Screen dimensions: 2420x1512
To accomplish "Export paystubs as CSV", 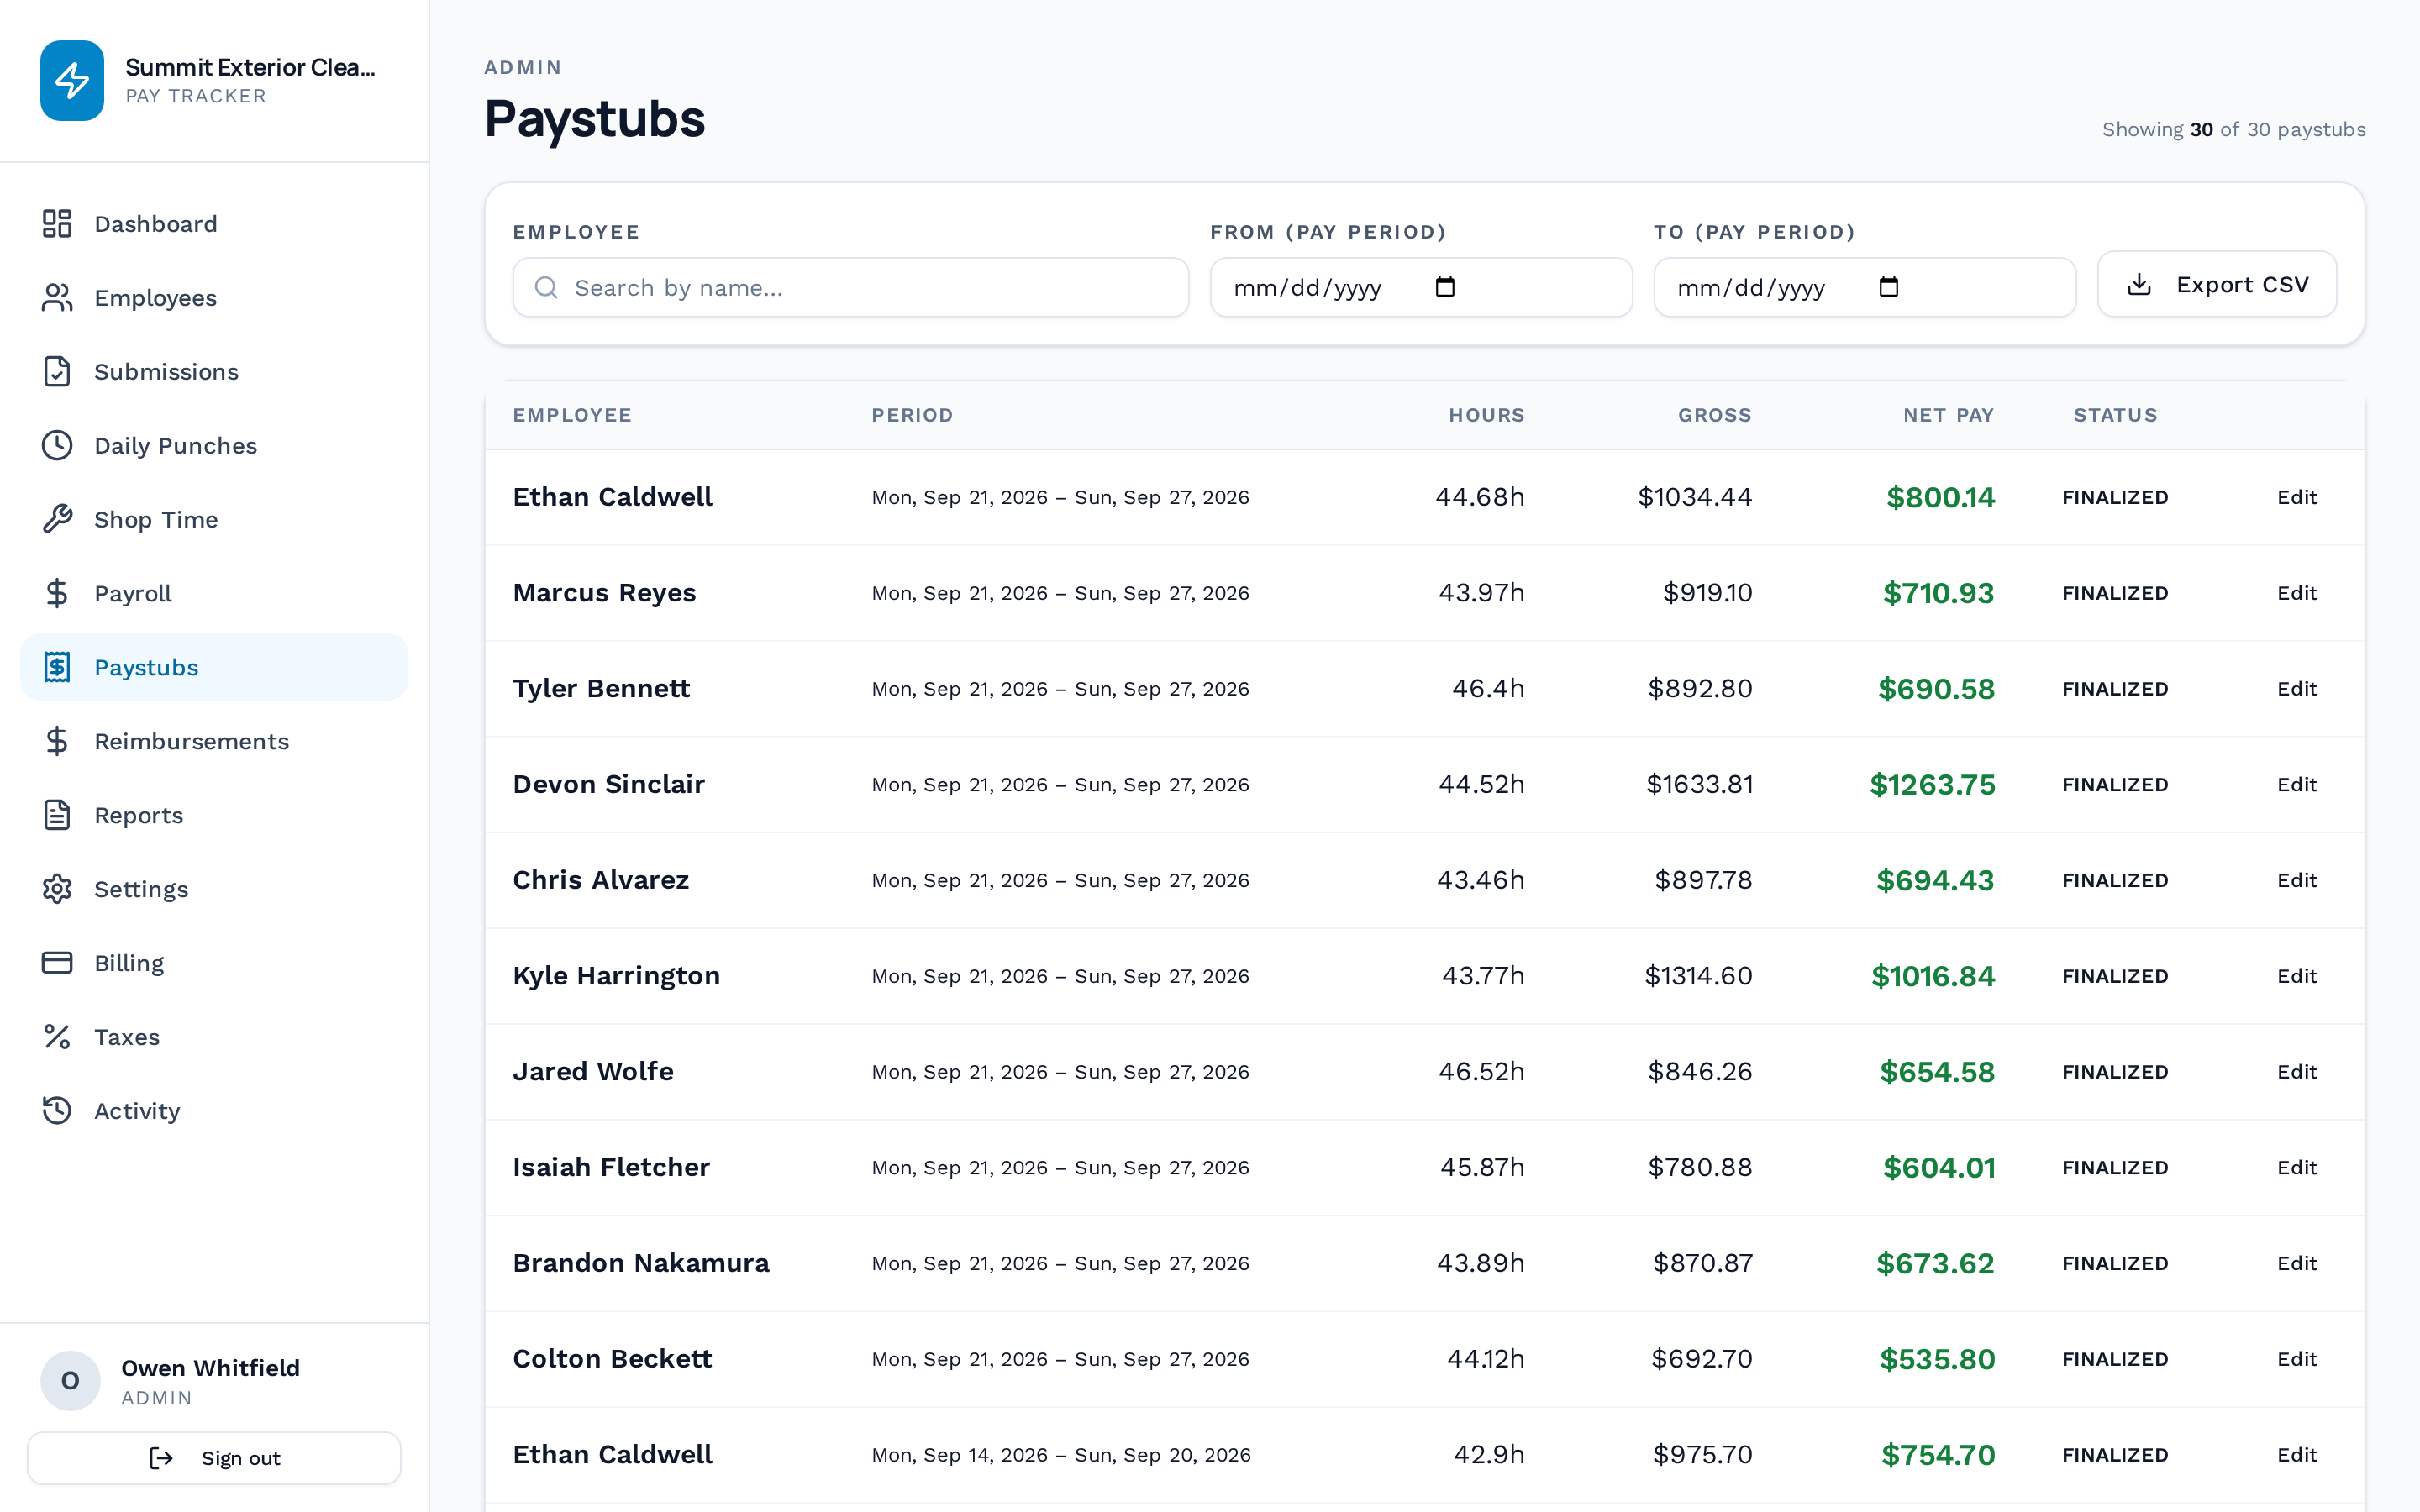I will coord(2216,285).
